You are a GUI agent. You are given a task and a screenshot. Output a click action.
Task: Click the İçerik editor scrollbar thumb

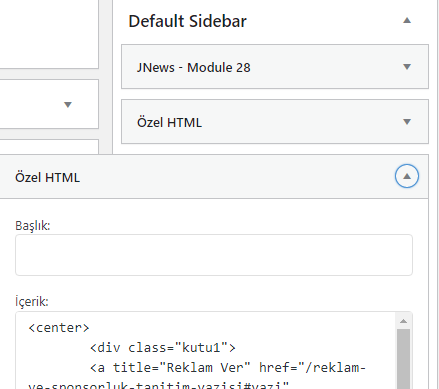(x=403, y=359)
